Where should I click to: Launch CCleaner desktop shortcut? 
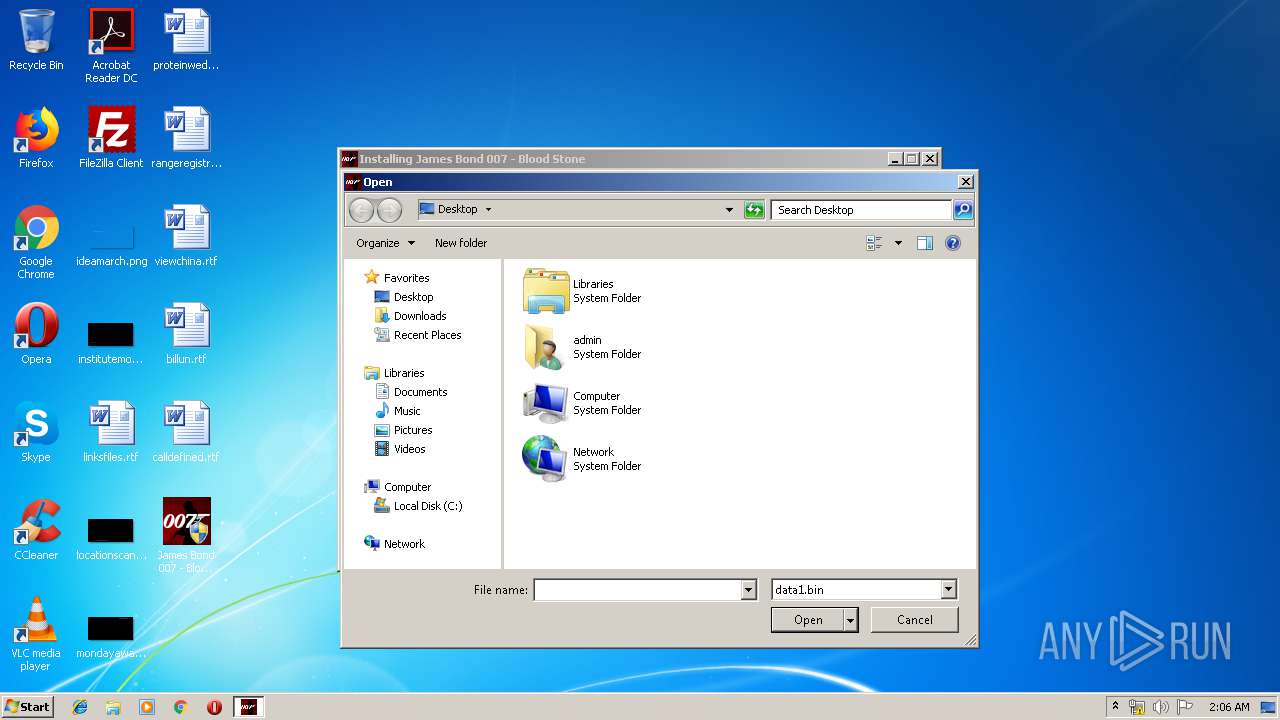[36, 530]
